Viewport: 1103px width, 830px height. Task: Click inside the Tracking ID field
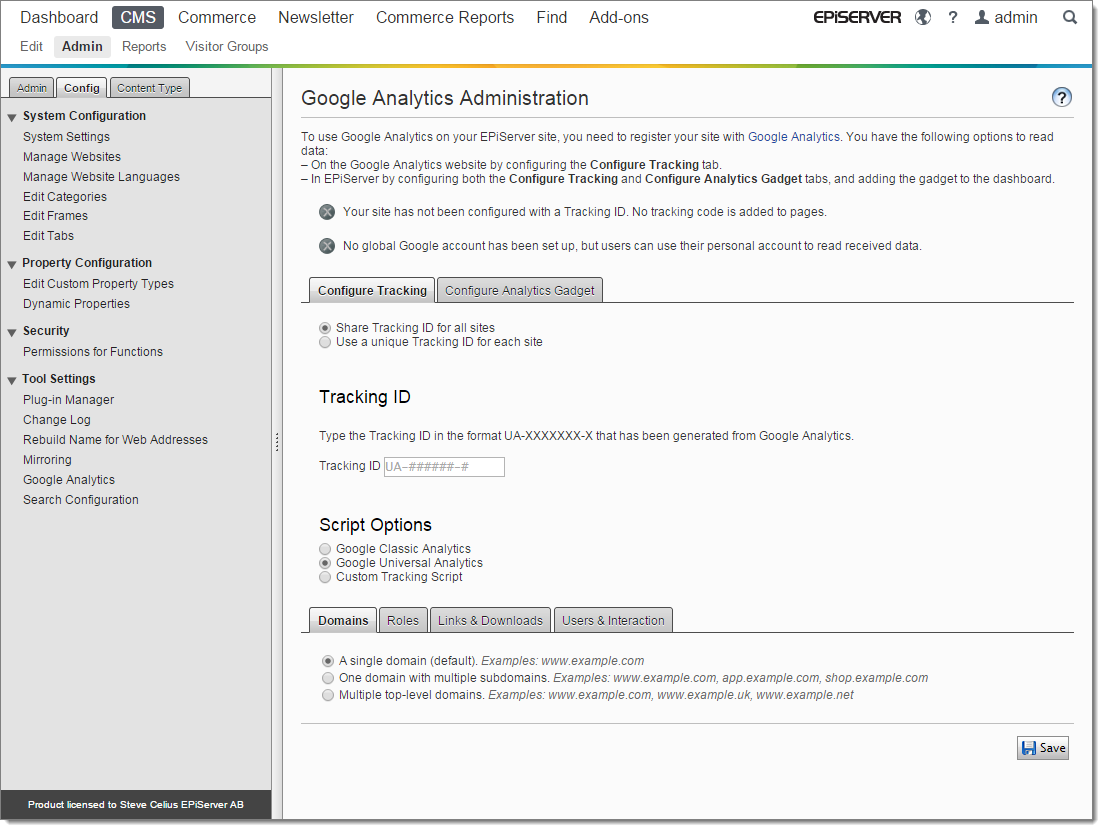tap(443, 466)
